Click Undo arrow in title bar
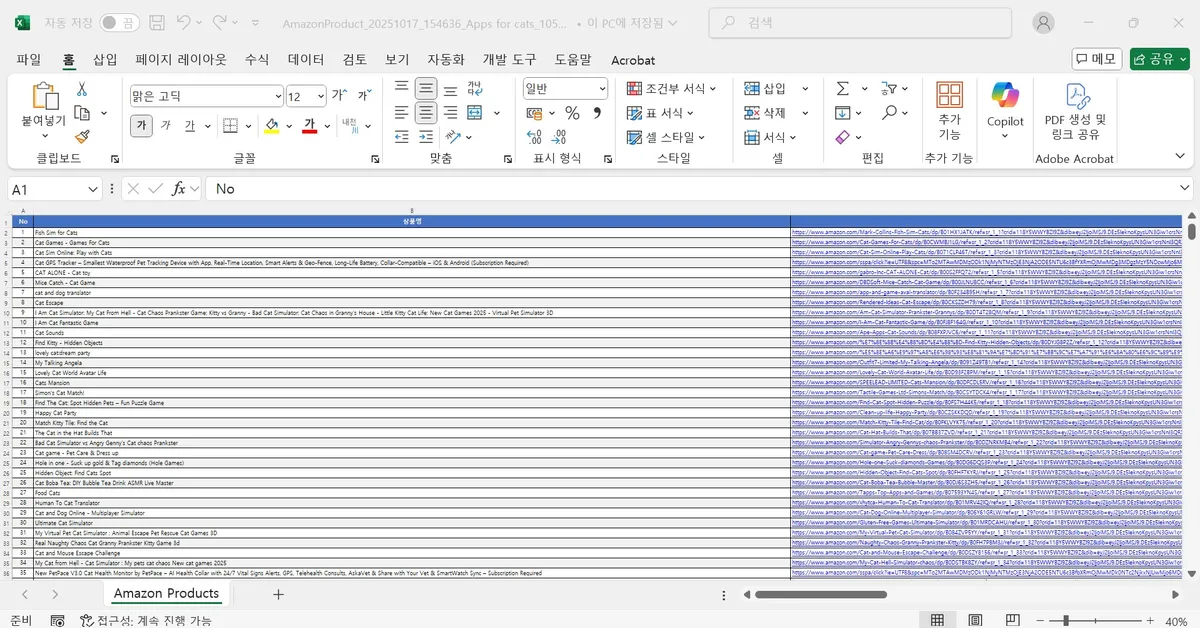The image size is (1200, 628). point(184,22)
